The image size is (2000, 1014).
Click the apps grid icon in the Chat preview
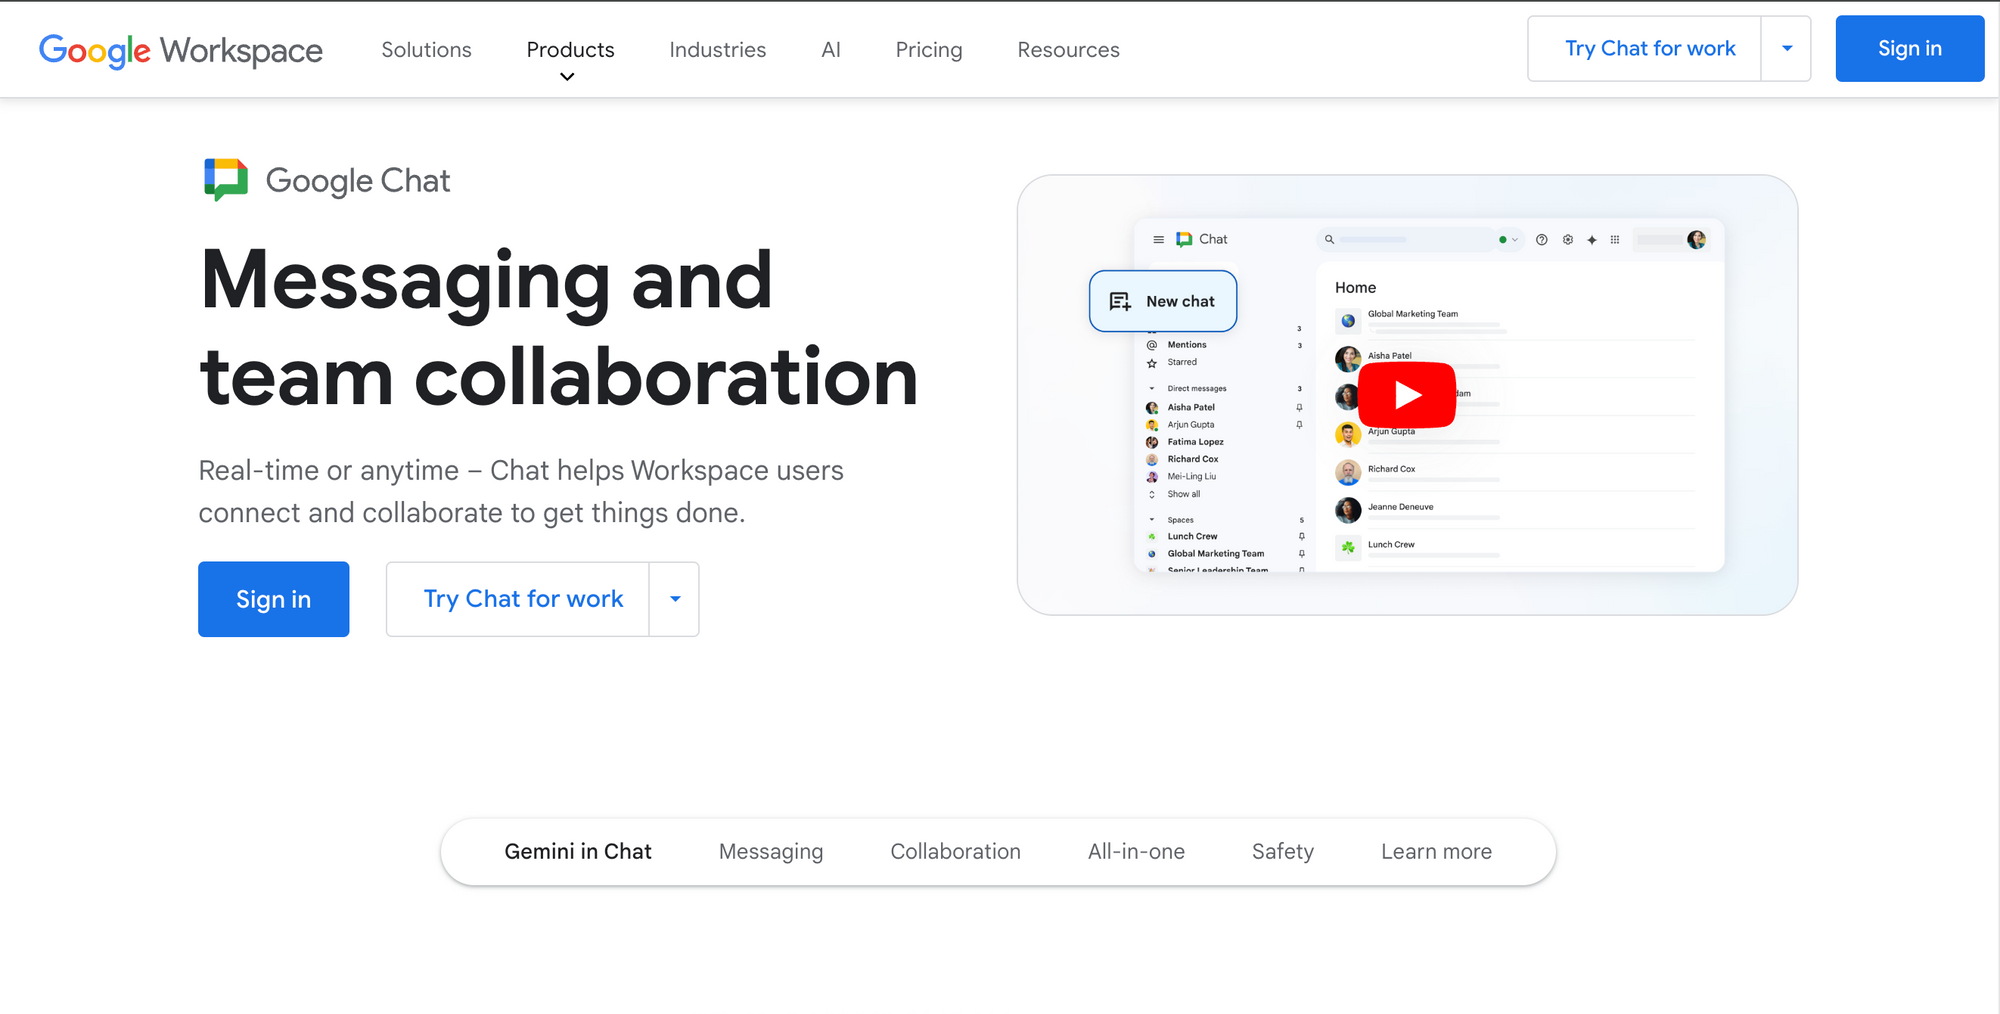tap(1615, 240)
